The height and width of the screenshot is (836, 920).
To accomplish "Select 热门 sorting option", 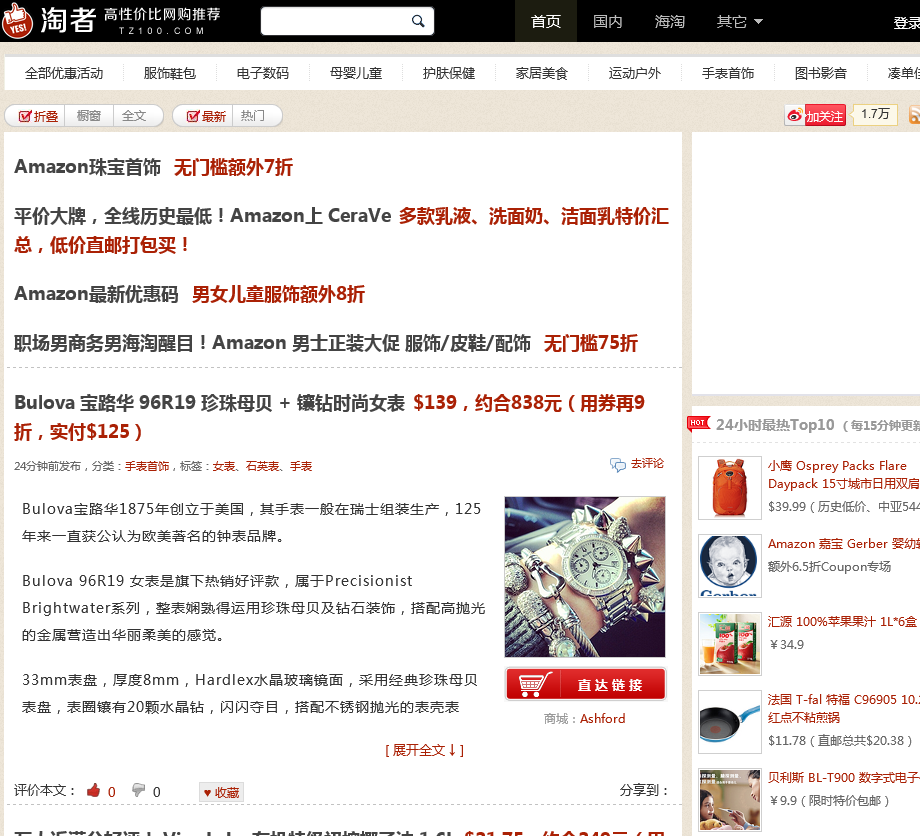I will coord(253,116).
